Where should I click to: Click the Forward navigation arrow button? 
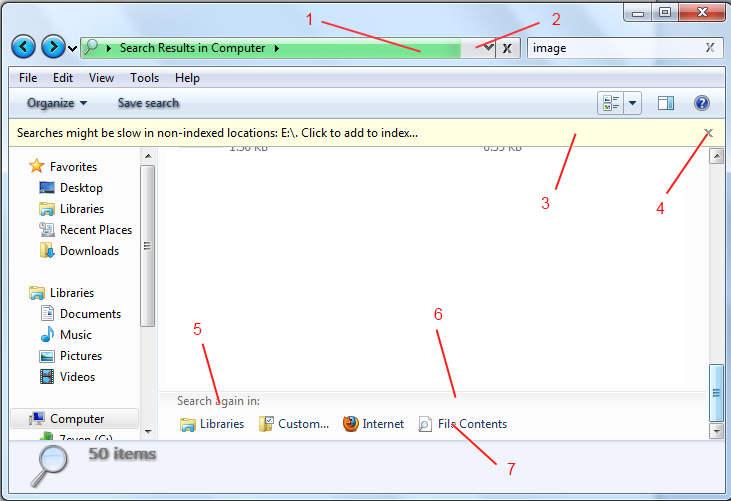click(53, 47)
